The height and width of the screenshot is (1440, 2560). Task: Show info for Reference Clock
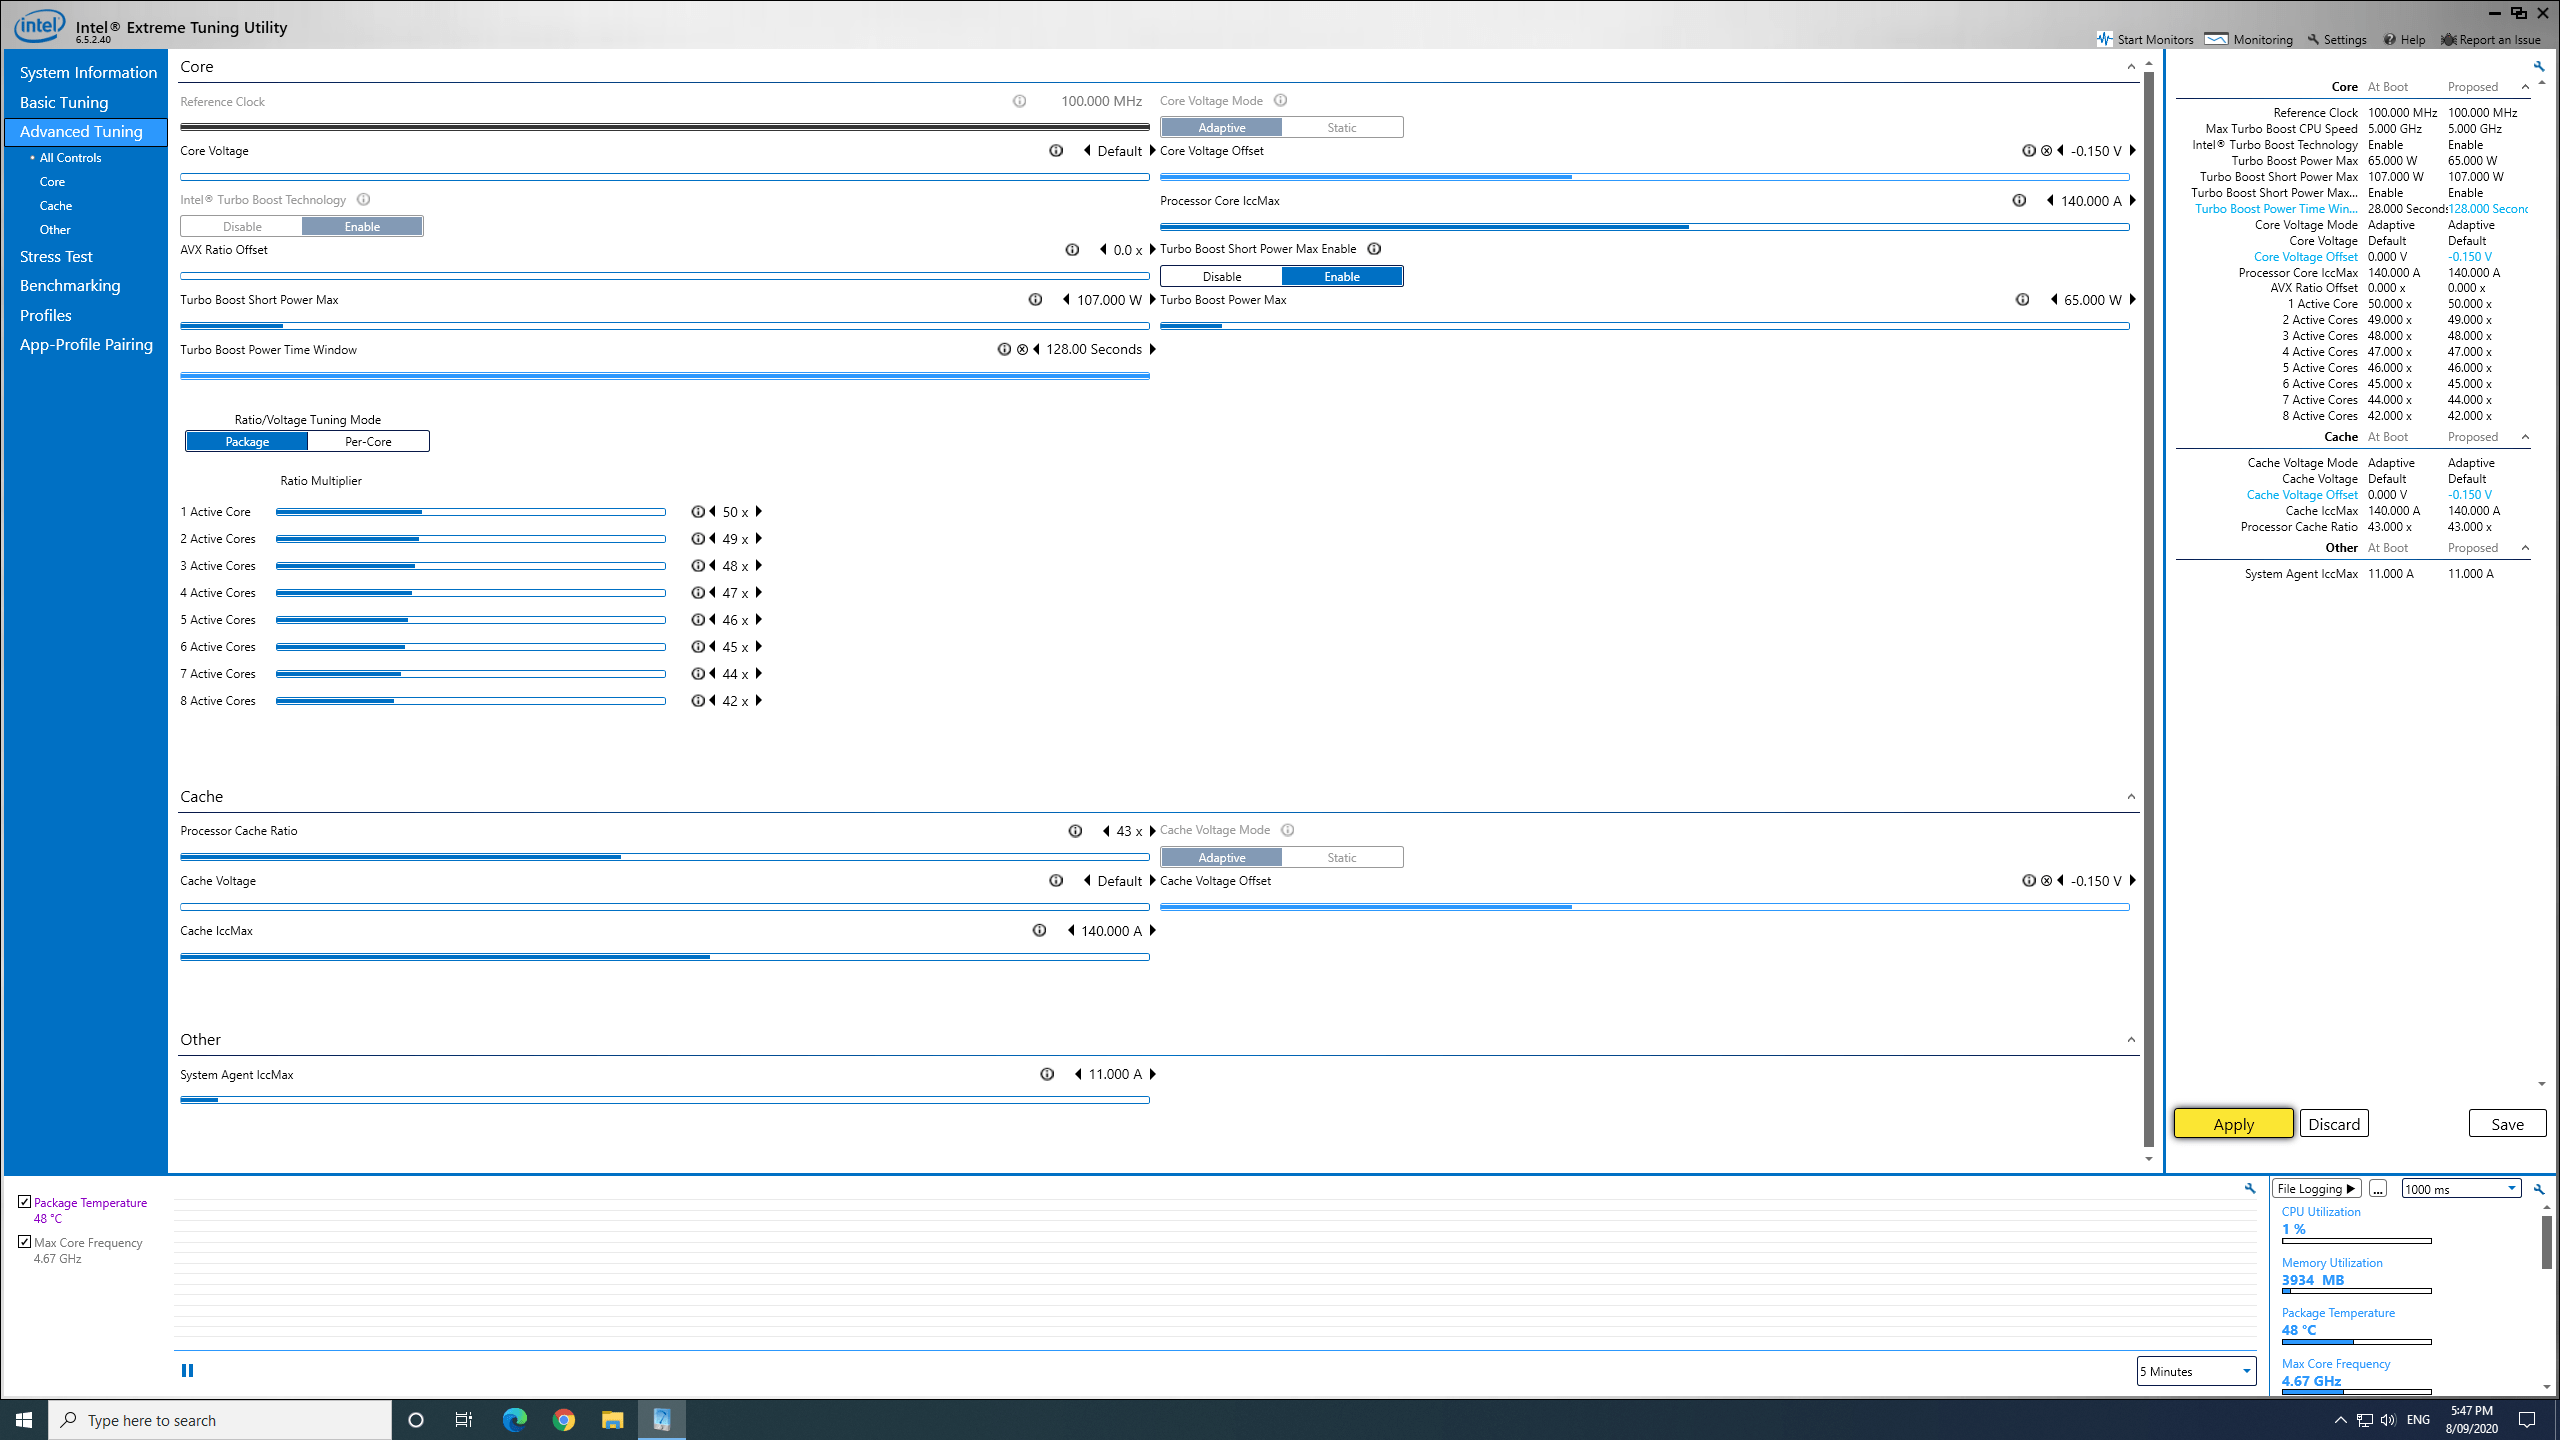point(1019,101)
